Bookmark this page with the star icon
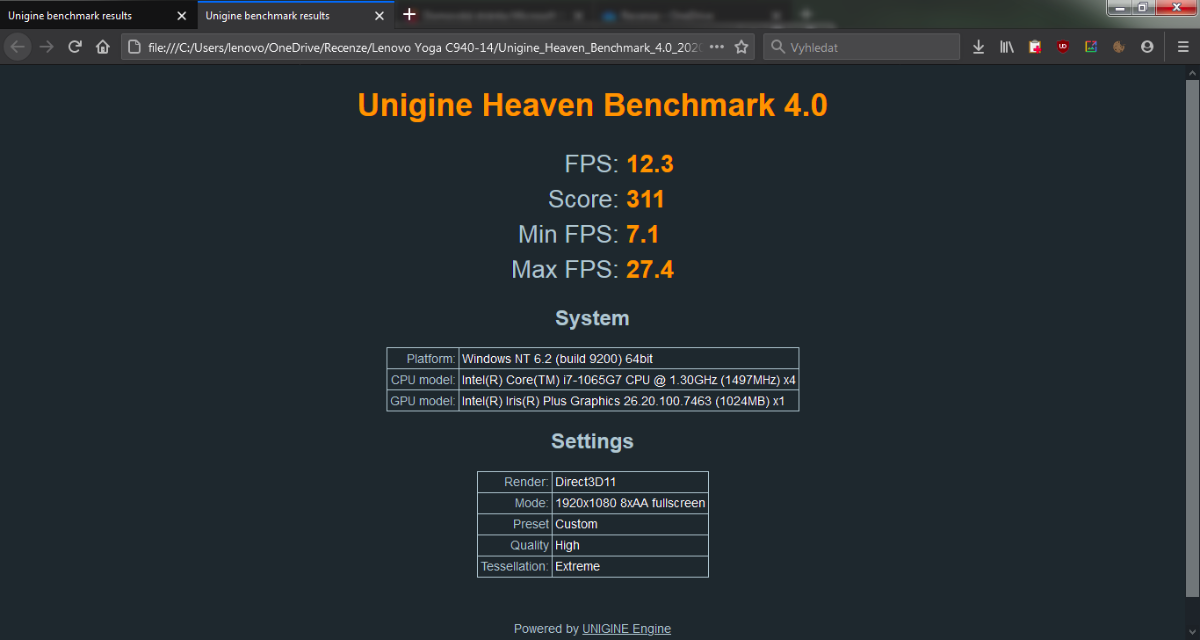 741,47
